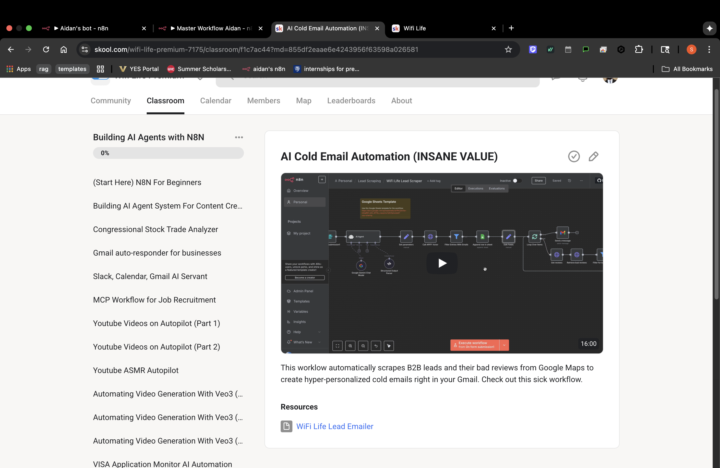This screenshot has height=468, width=720.
Task: Close the AI Cold Email Automation tab
Action: pyautogui.click(x=377, y=28)
